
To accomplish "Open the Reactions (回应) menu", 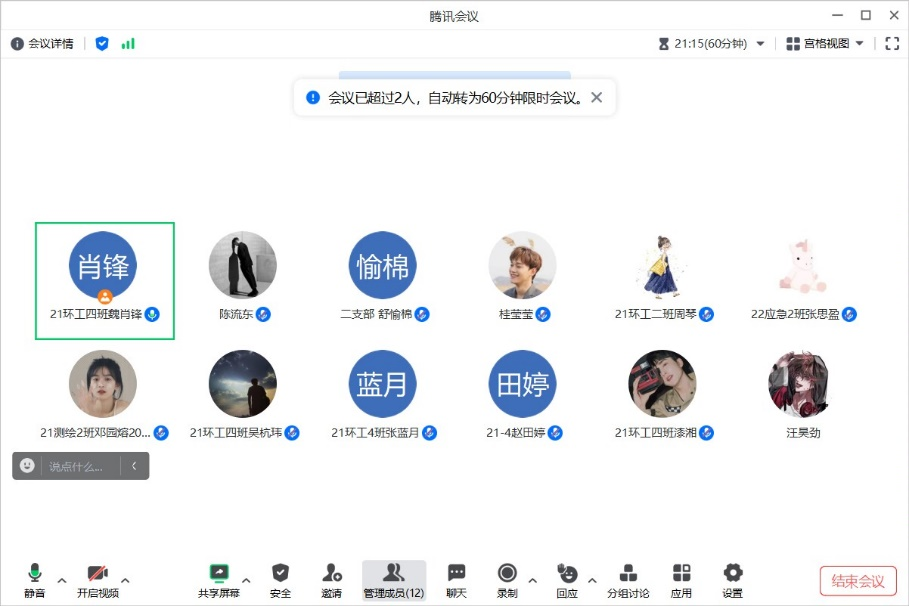I will 567,574.
